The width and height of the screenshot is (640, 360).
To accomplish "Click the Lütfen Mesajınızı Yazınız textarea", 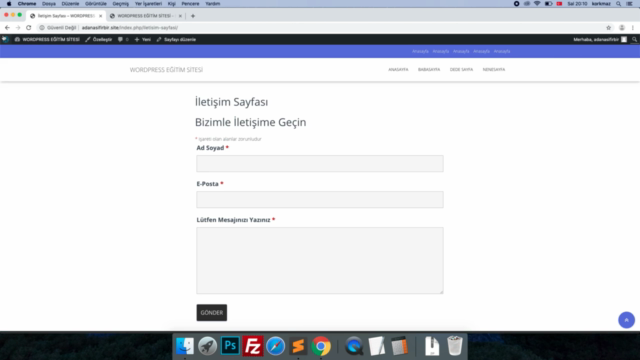I will tap(320, 260).
